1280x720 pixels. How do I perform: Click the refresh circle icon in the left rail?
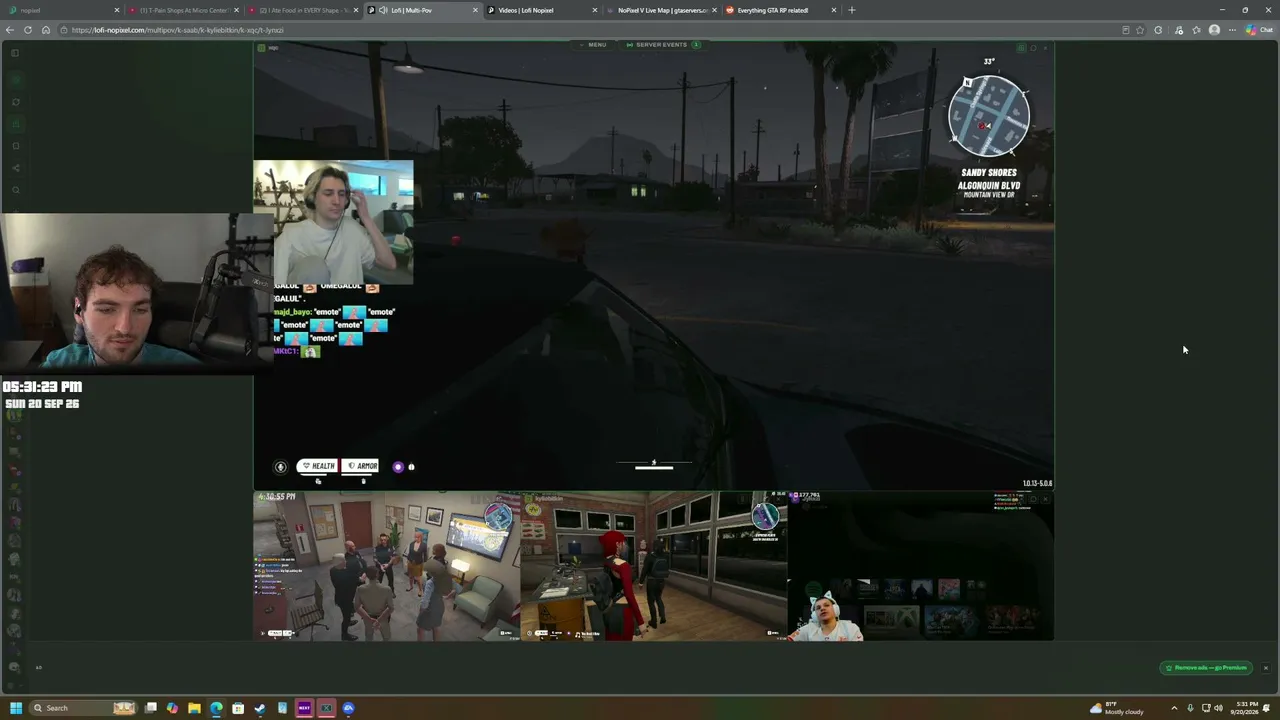tap(15, 101)
